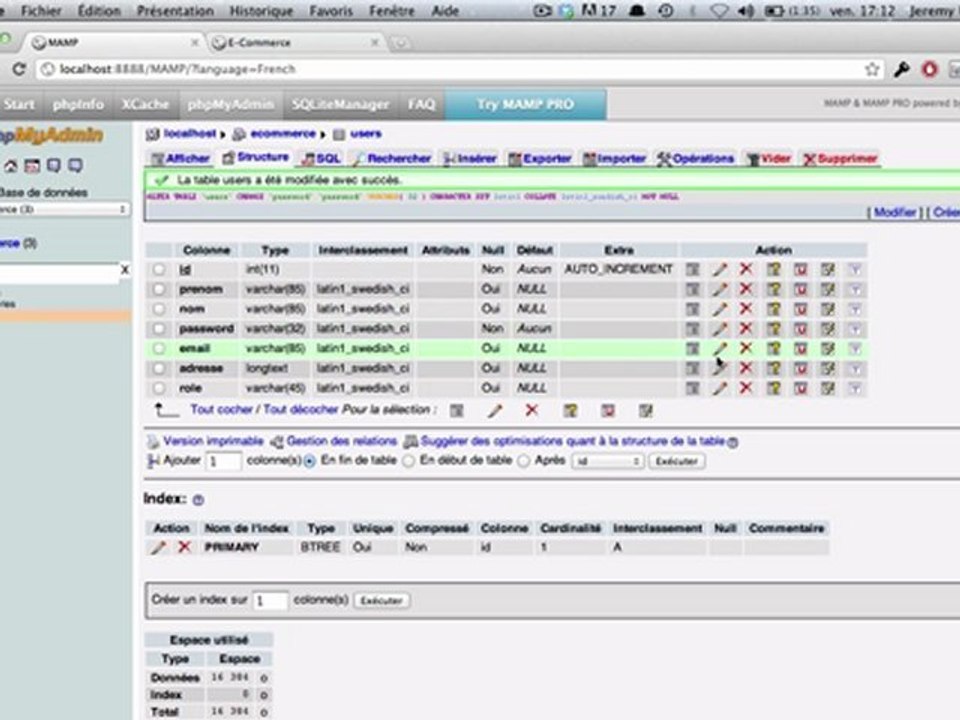
Task: Click the Modifier link for SQL query
Action: click(894, 212)
